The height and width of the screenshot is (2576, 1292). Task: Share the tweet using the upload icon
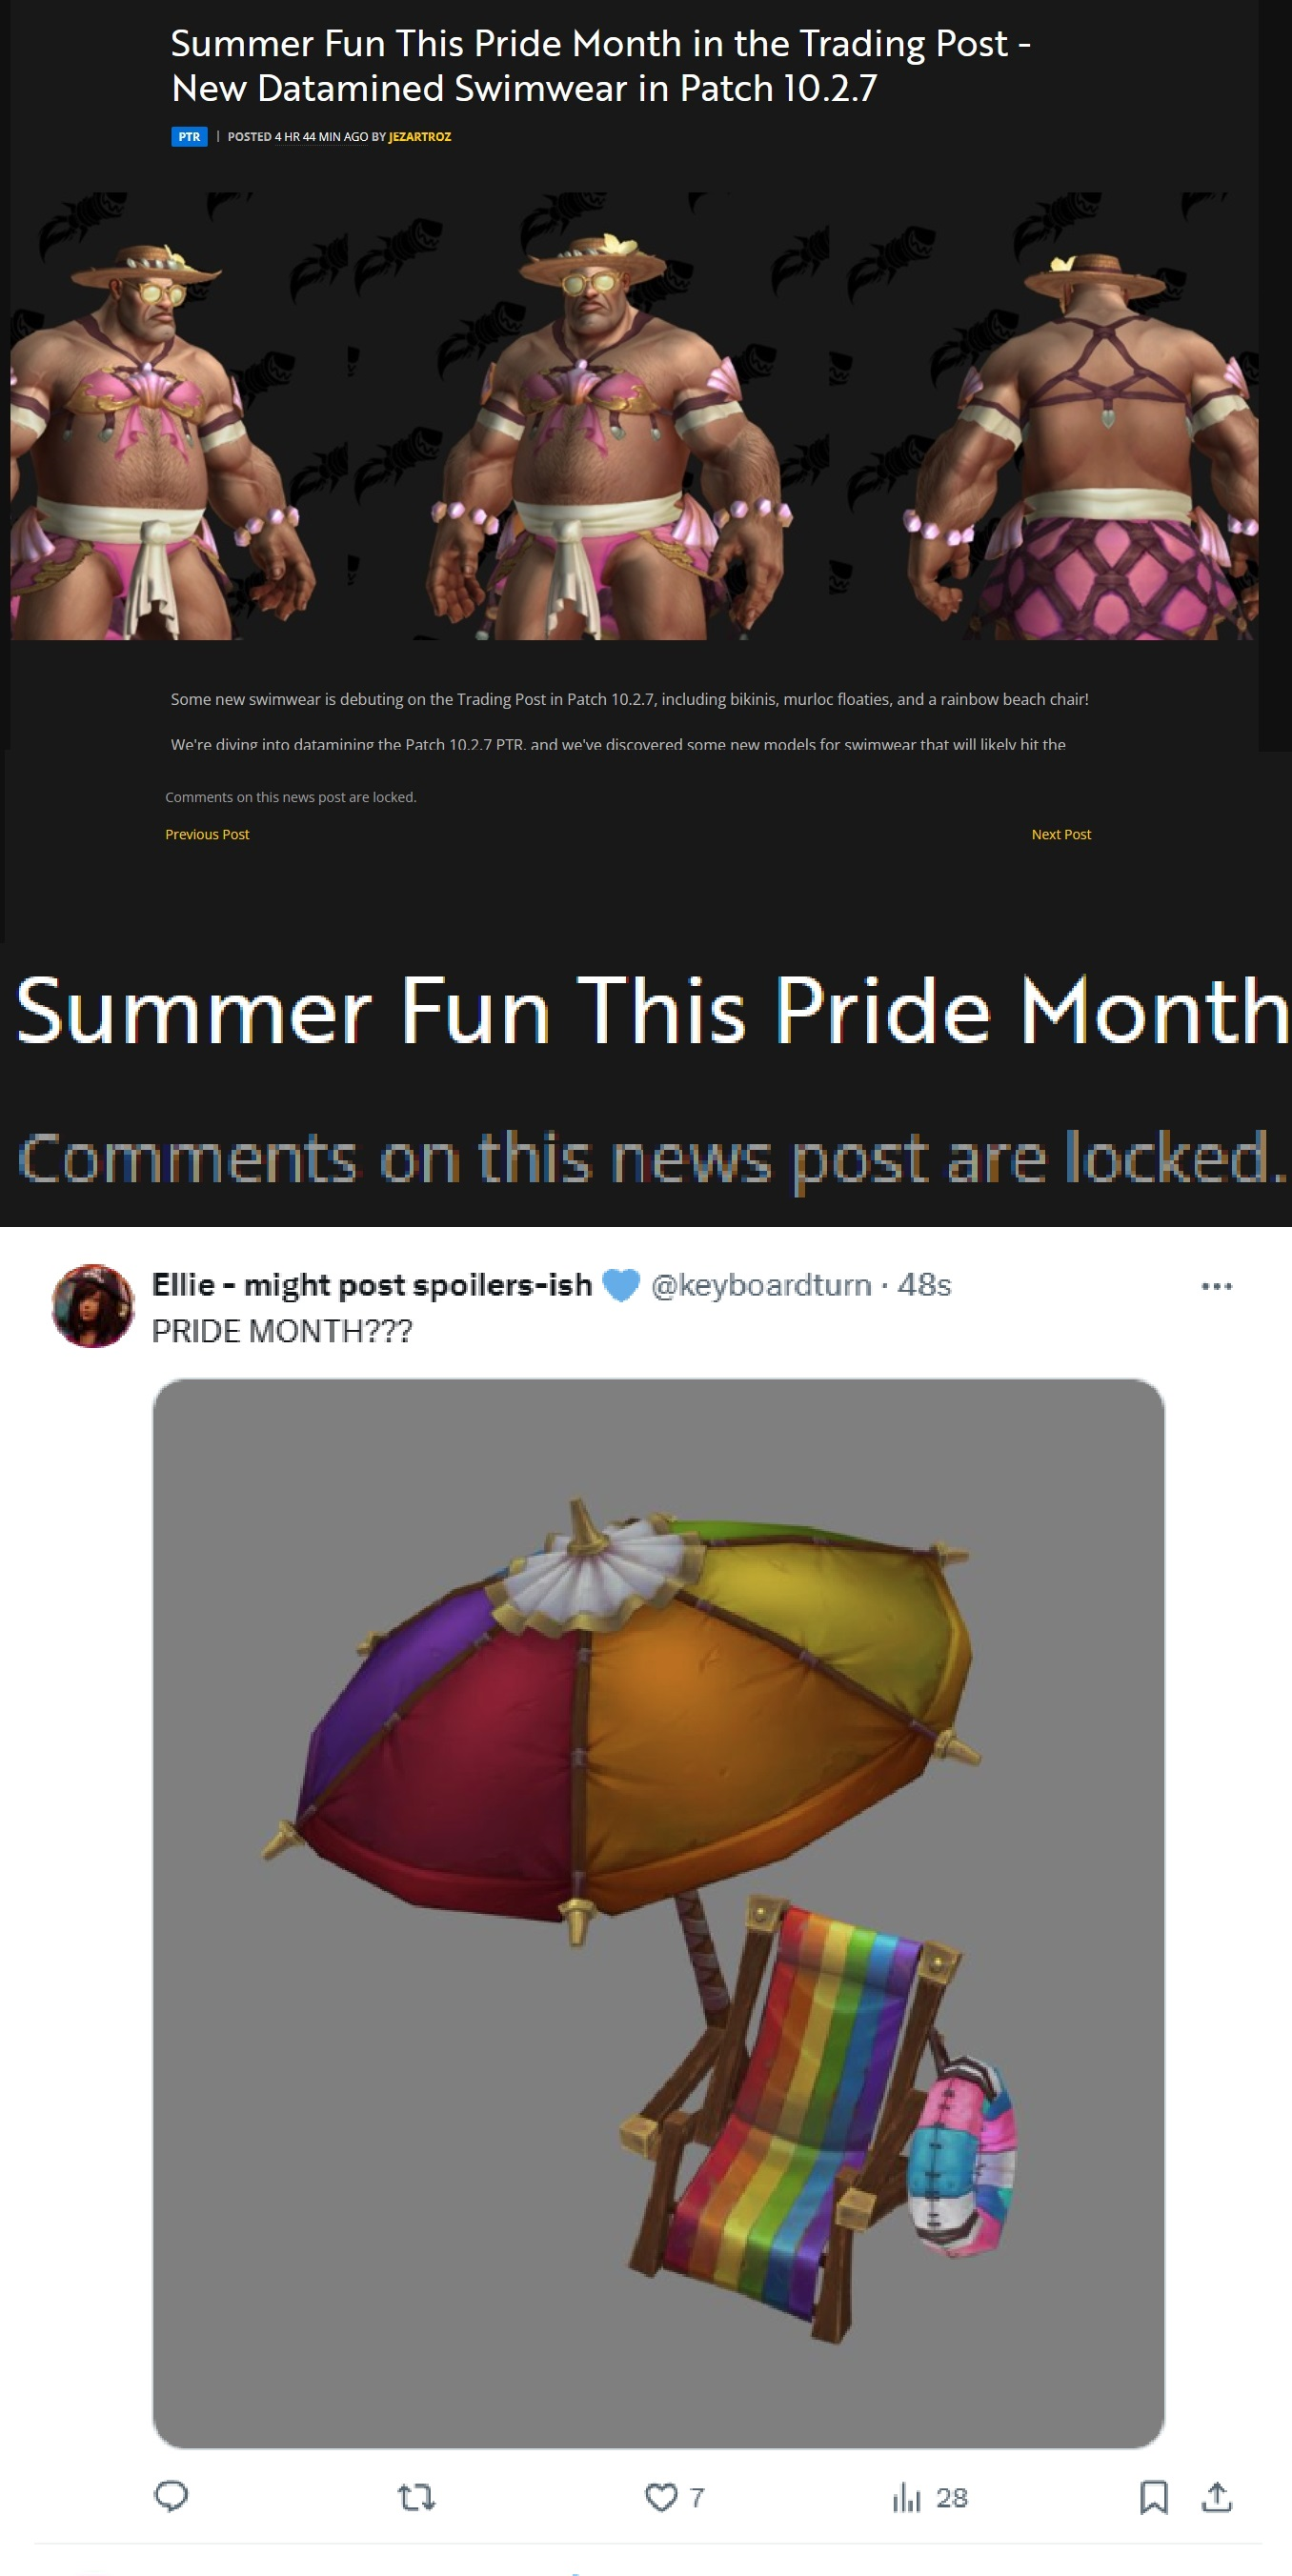tap(1216, 2497)
